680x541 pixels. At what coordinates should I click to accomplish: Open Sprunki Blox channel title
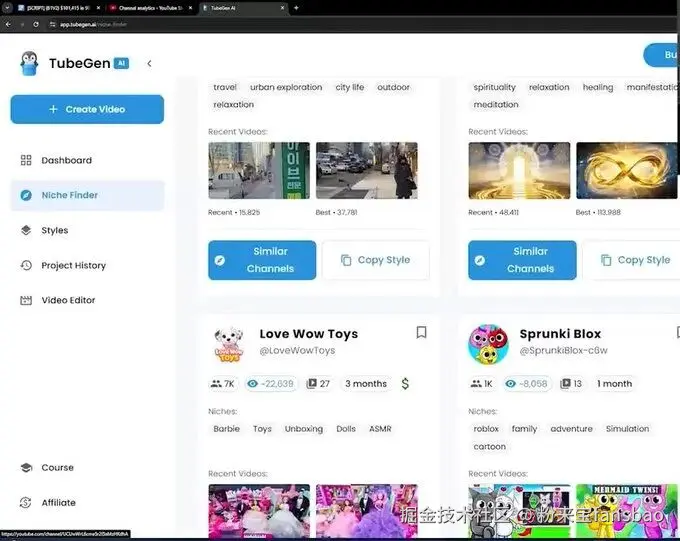560,334
